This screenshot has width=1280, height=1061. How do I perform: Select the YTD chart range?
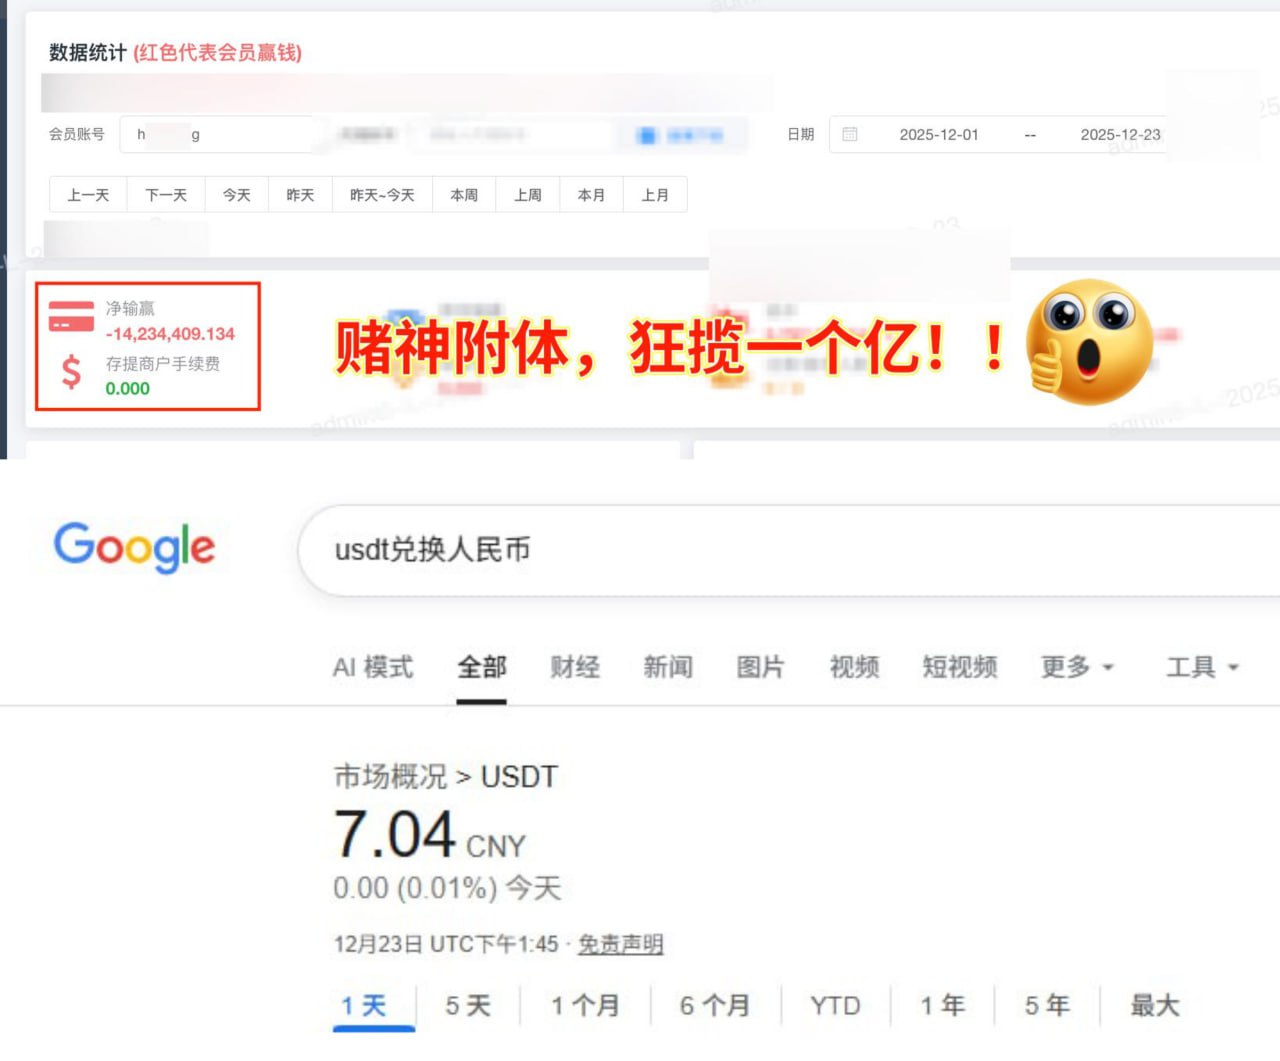click(835, 1005)
